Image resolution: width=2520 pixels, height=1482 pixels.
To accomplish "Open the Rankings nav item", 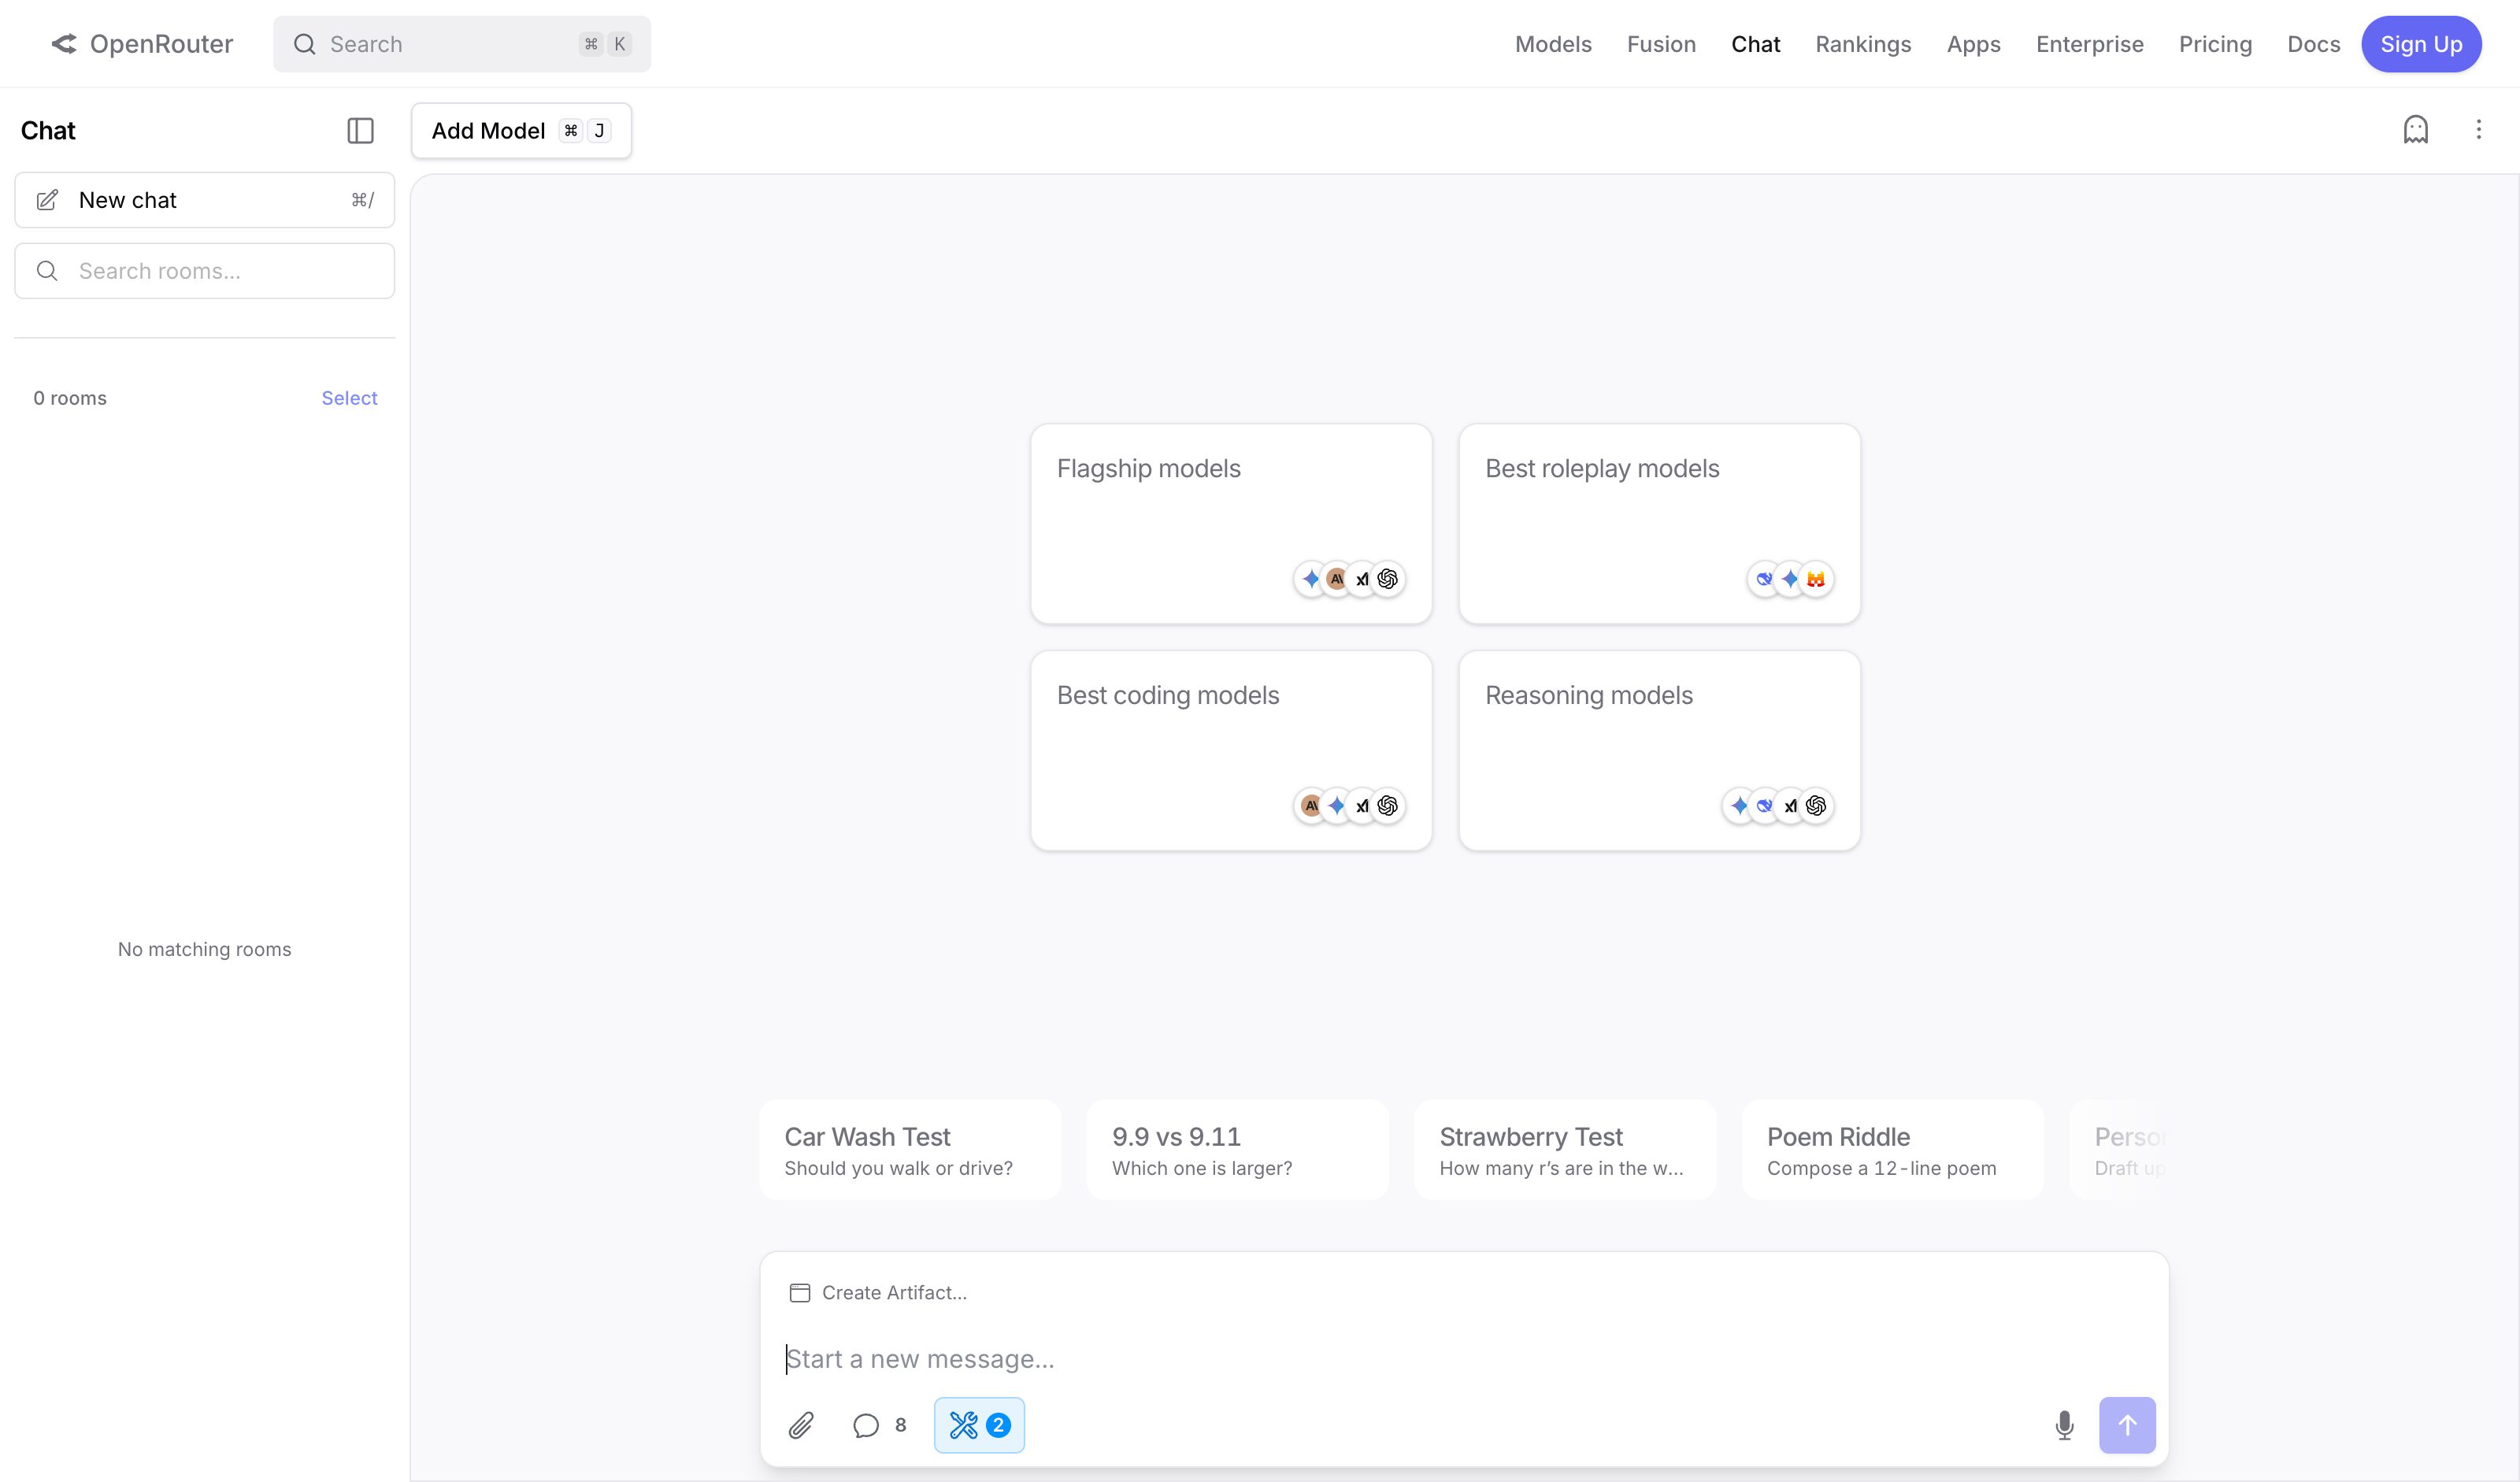I will click(1863, 44).
